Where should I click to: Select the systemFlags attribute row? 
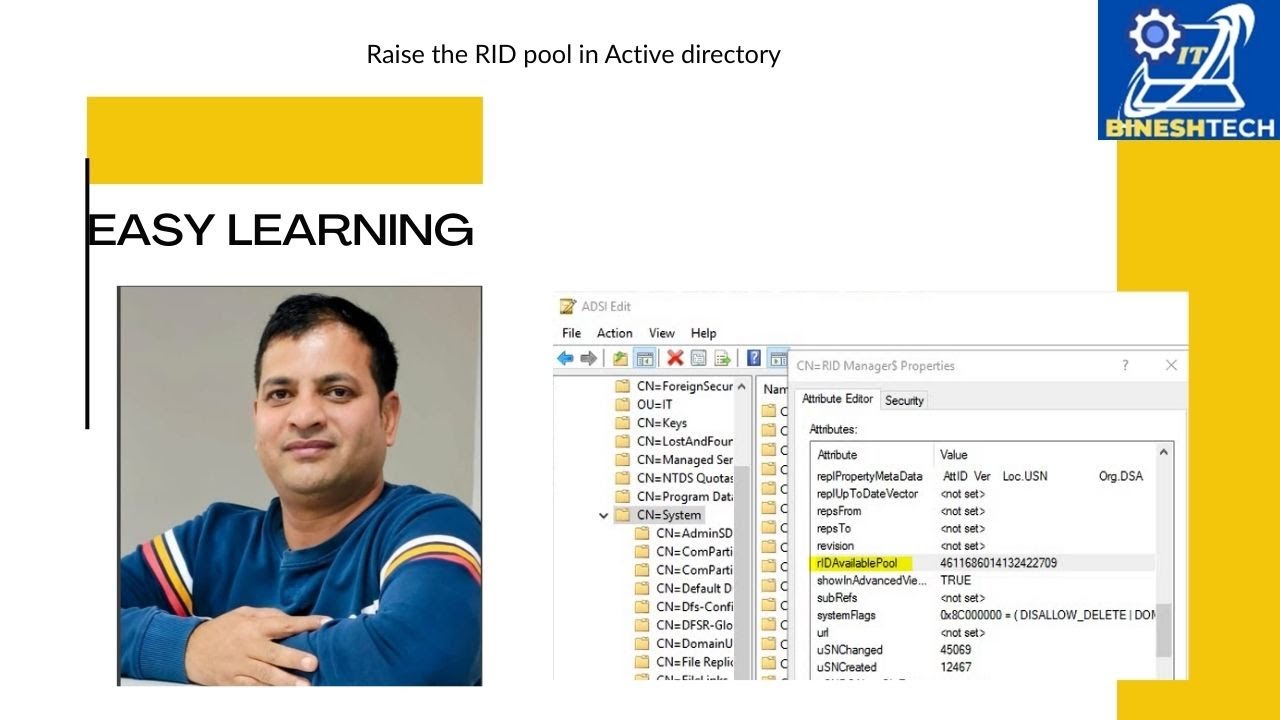(x=983, y=615)
